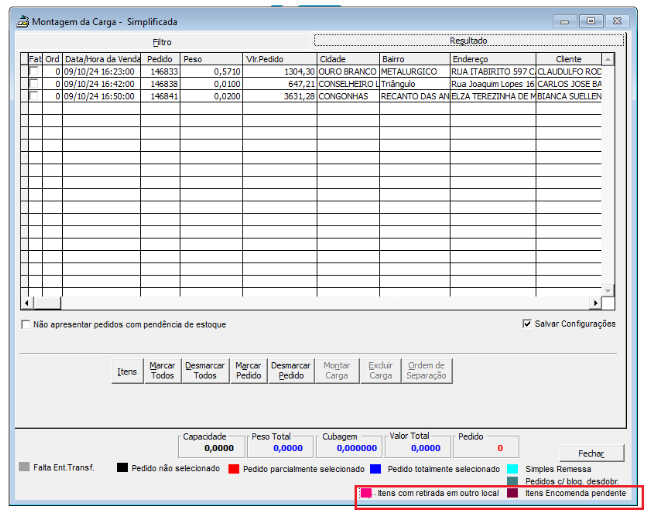652x514 pixels.
Task: Click the Itens button
Action: pos(127,372)
